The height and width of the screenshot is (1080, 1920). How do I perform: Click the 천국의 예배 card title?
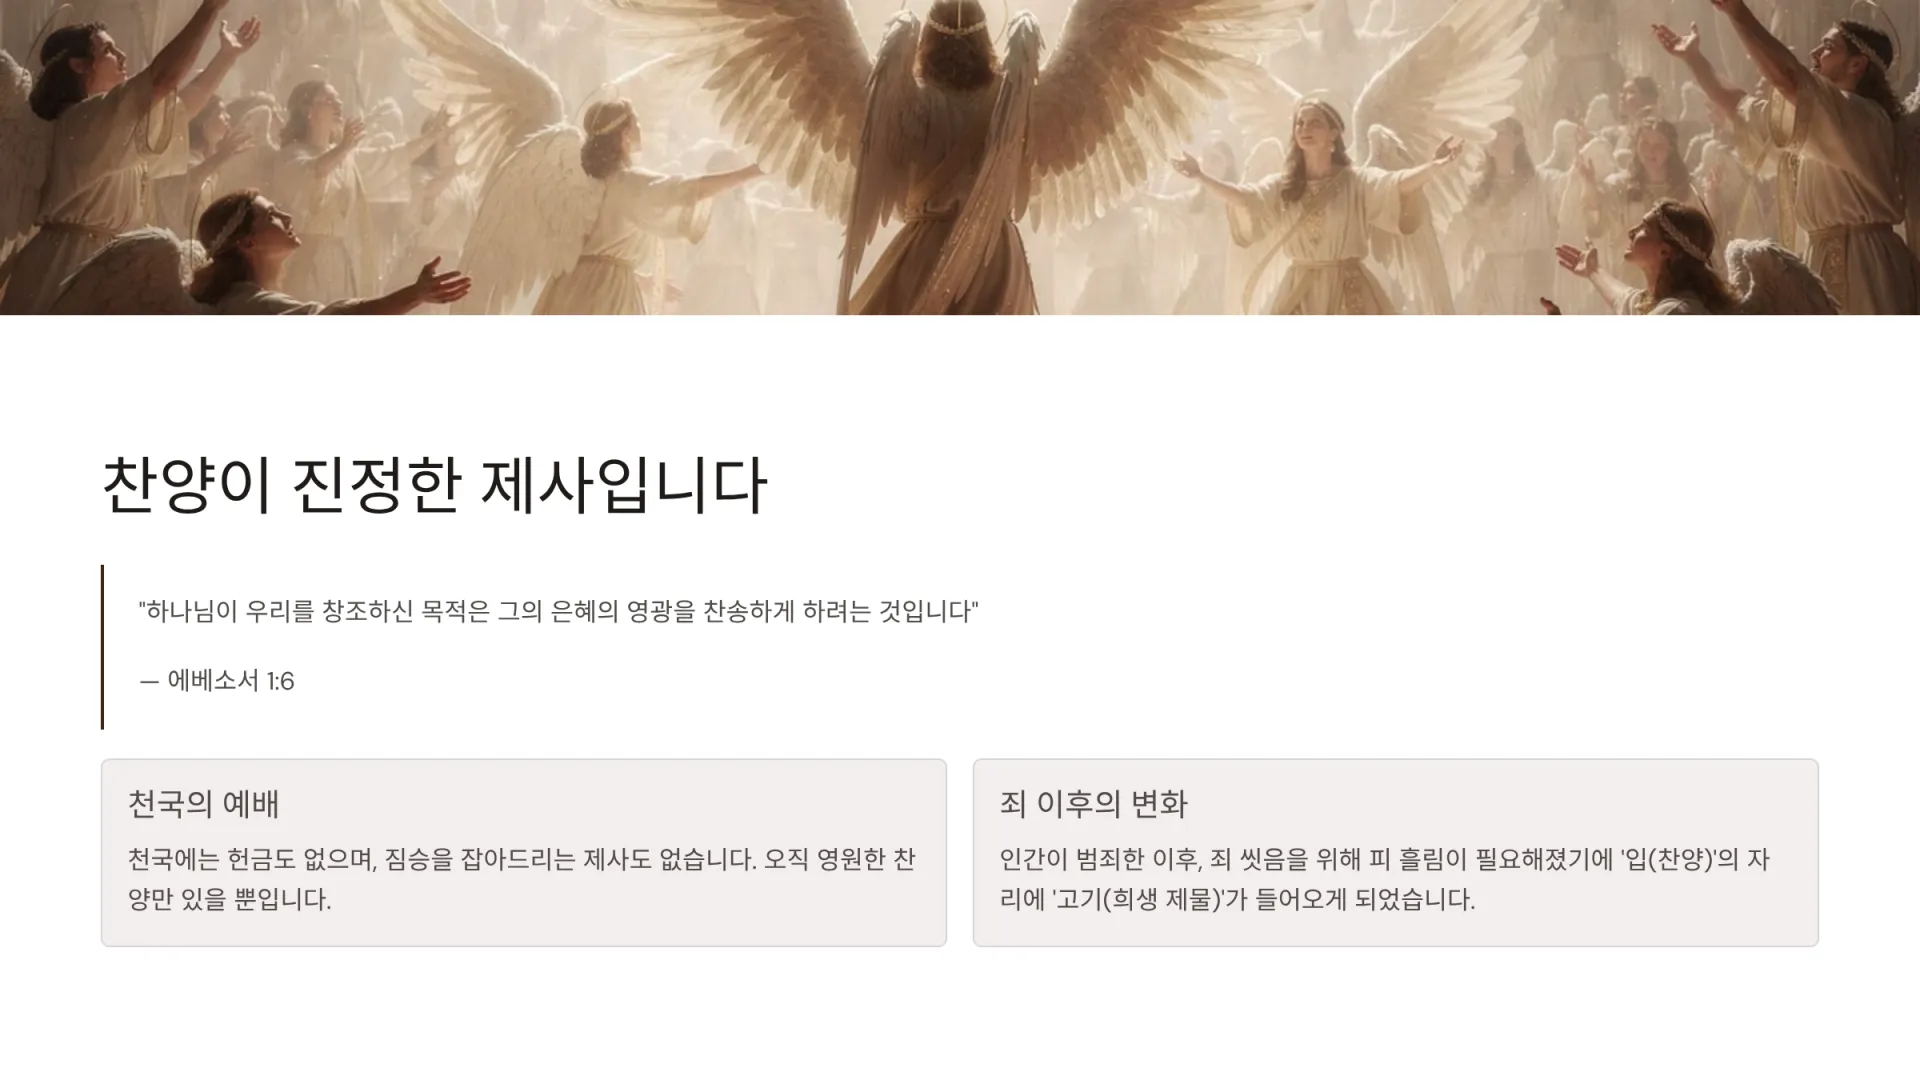click(x=203, y=804)
